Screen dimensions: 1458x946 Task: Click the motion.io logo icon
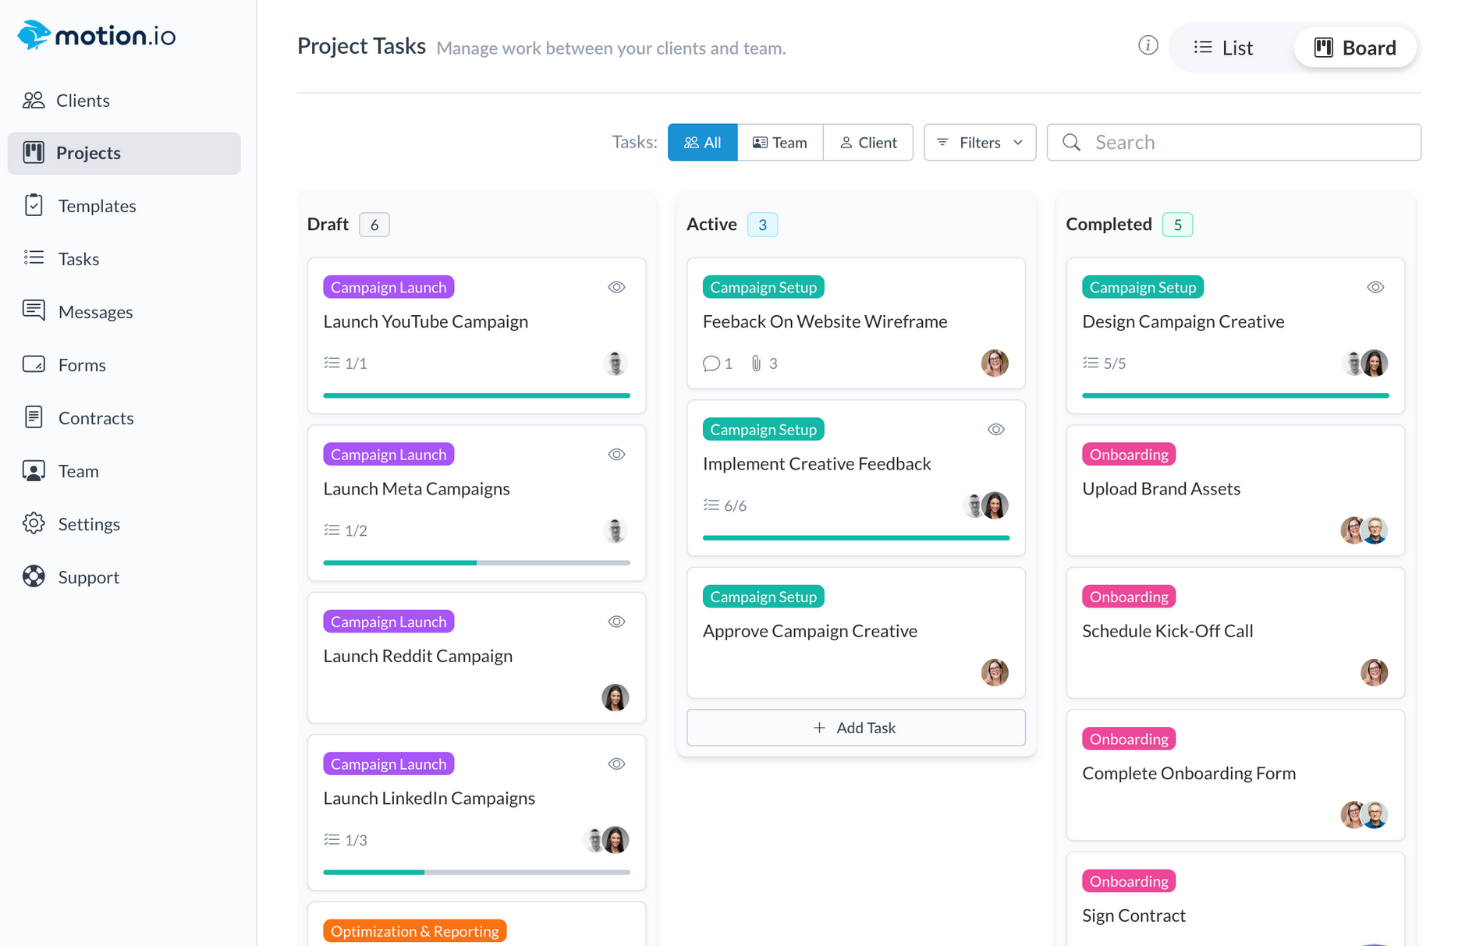[x=34, y=35]
